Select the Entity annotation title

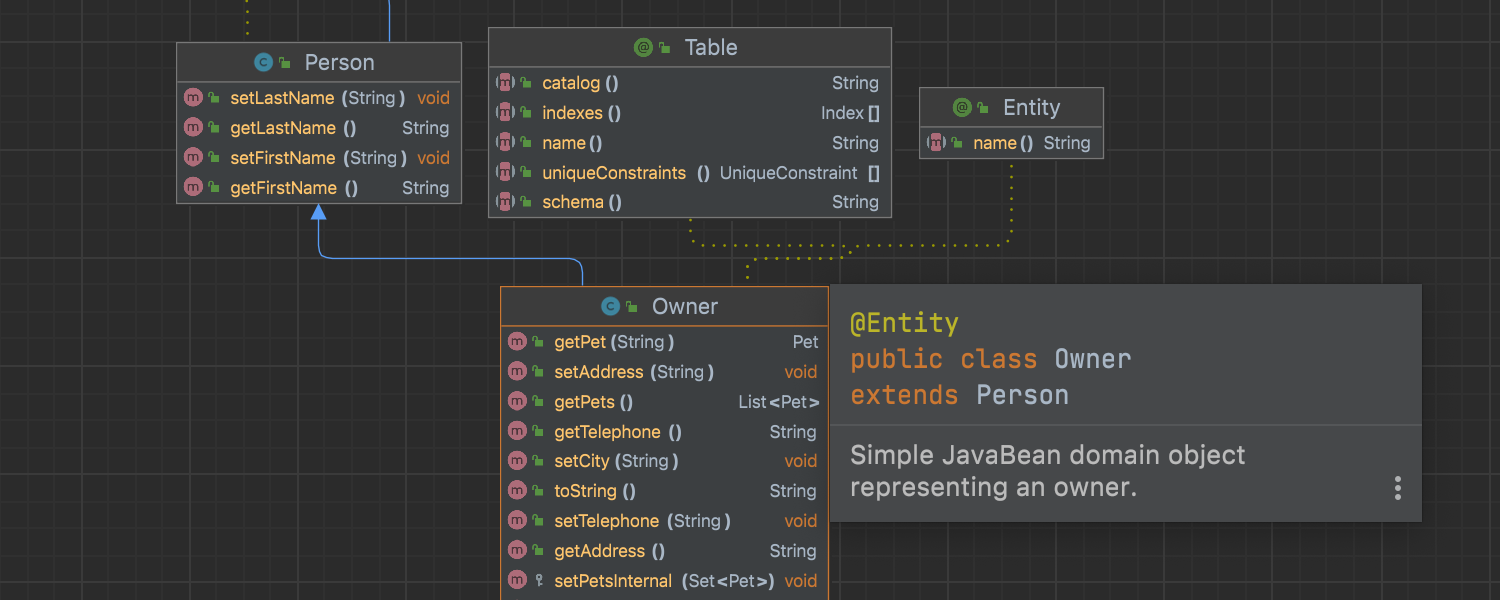(1032, 107)
